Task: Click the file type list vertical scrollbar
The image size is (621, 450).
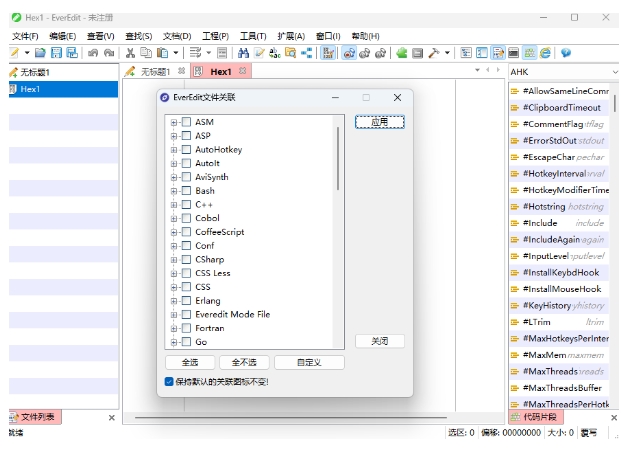Action: (x=338, y=158)
